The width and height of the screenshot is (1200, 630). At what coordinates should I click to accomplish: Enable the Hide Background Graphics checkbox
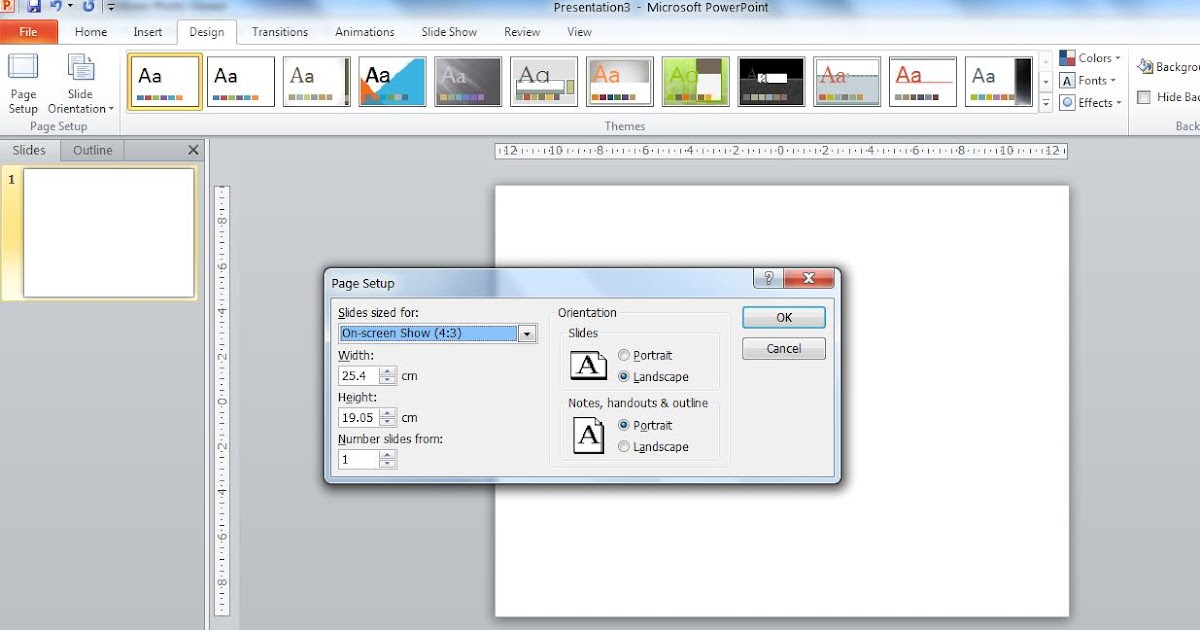click(x=1144, y=97)
